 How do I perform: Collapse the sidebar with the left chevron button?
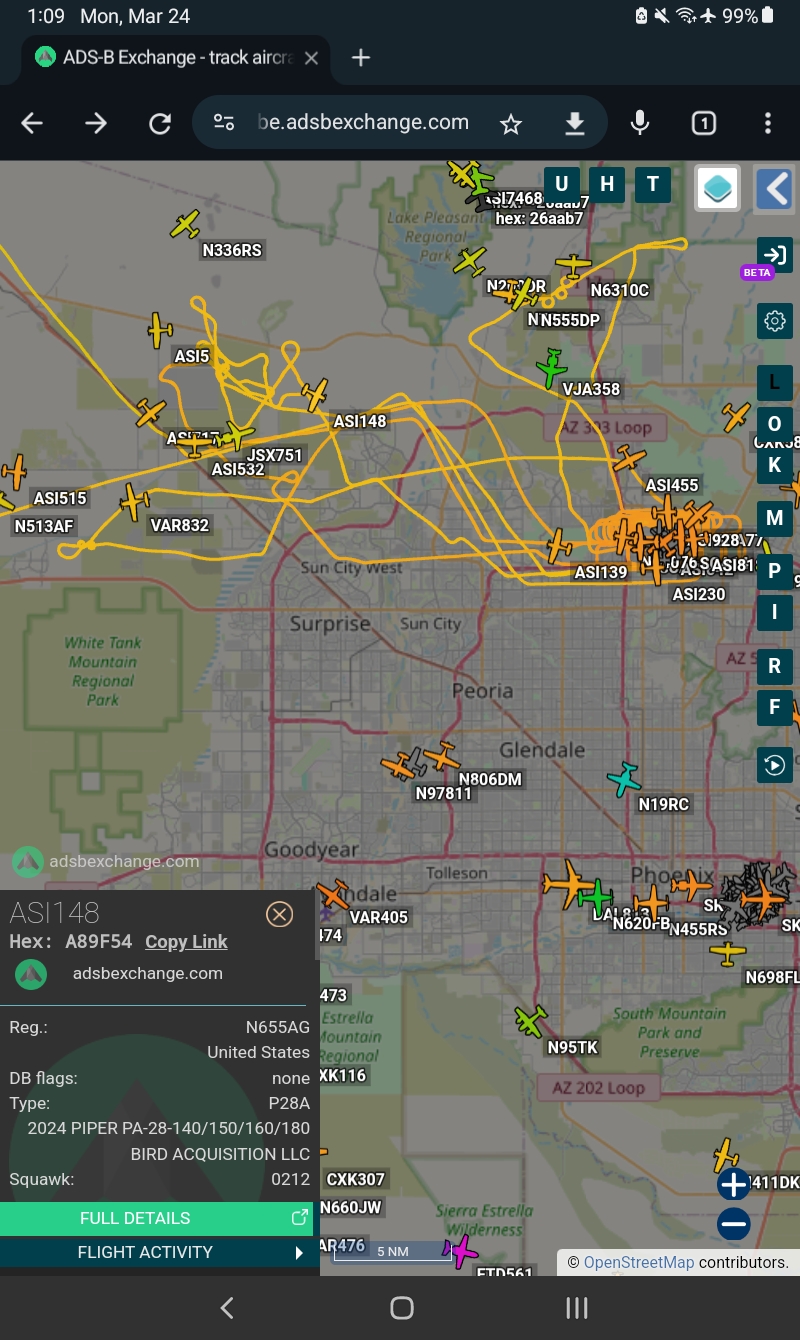click(x=774, y=187)
